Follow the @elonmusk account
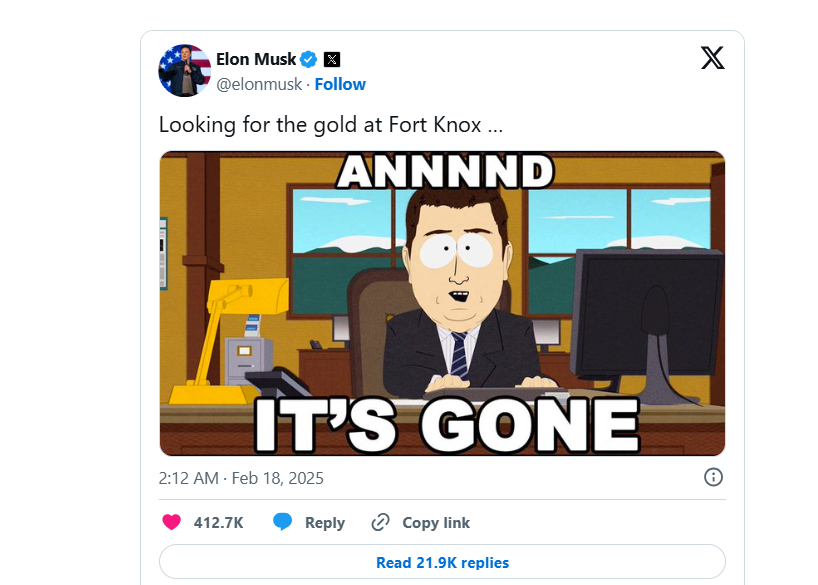Screen dimensions: 818x585 (x=340, y=84)
